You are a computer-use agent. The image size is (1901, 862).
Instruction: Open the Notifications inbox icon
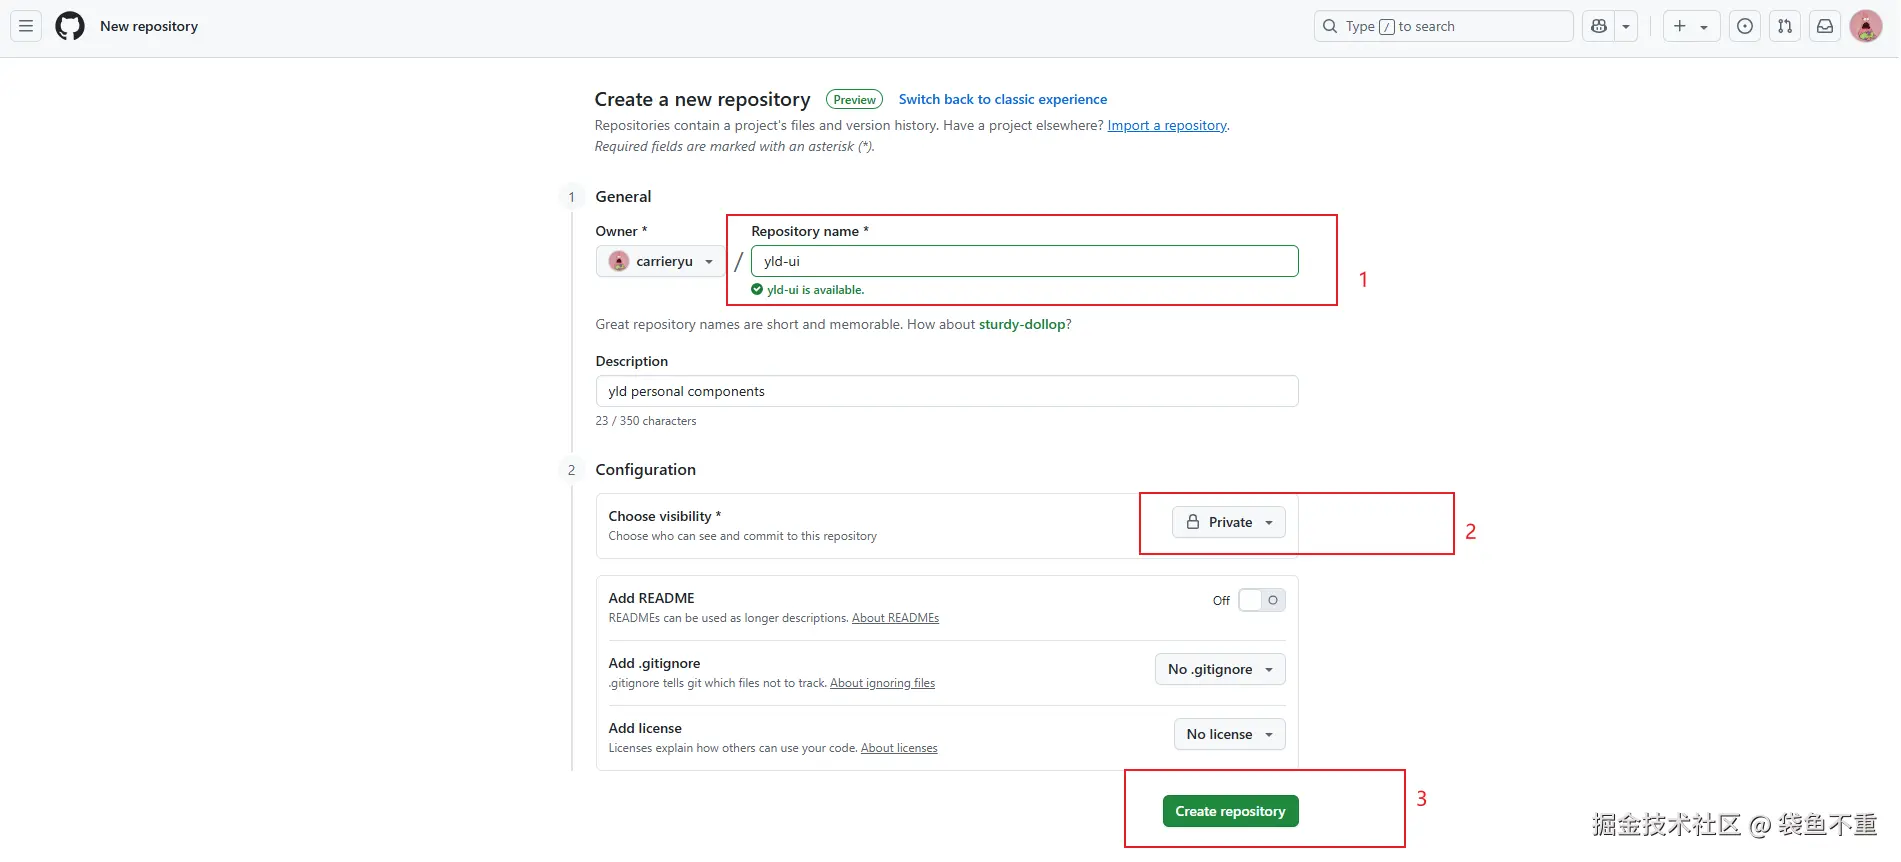[1825, 27]
